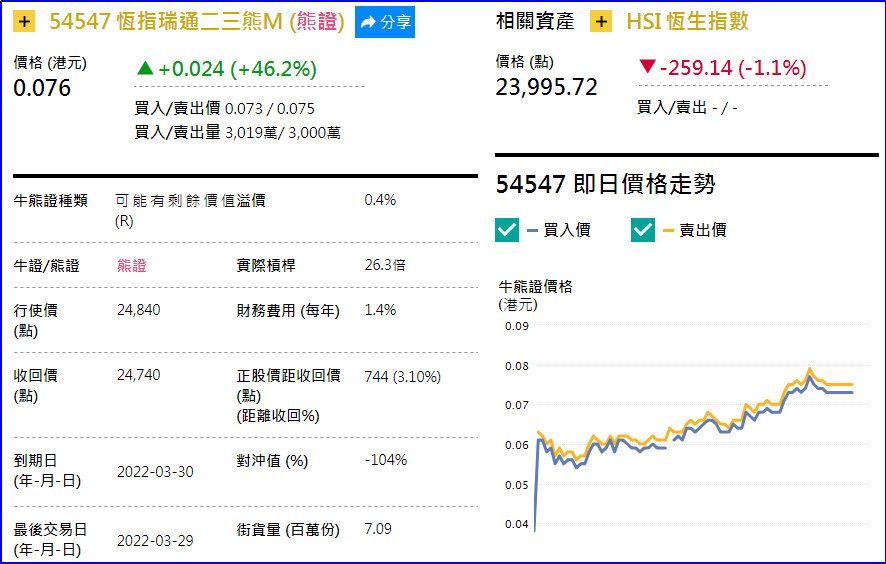This screenshot has width=886, height=564.
Task: Click the 對沖值 (%) label
Action: (272, 462)
